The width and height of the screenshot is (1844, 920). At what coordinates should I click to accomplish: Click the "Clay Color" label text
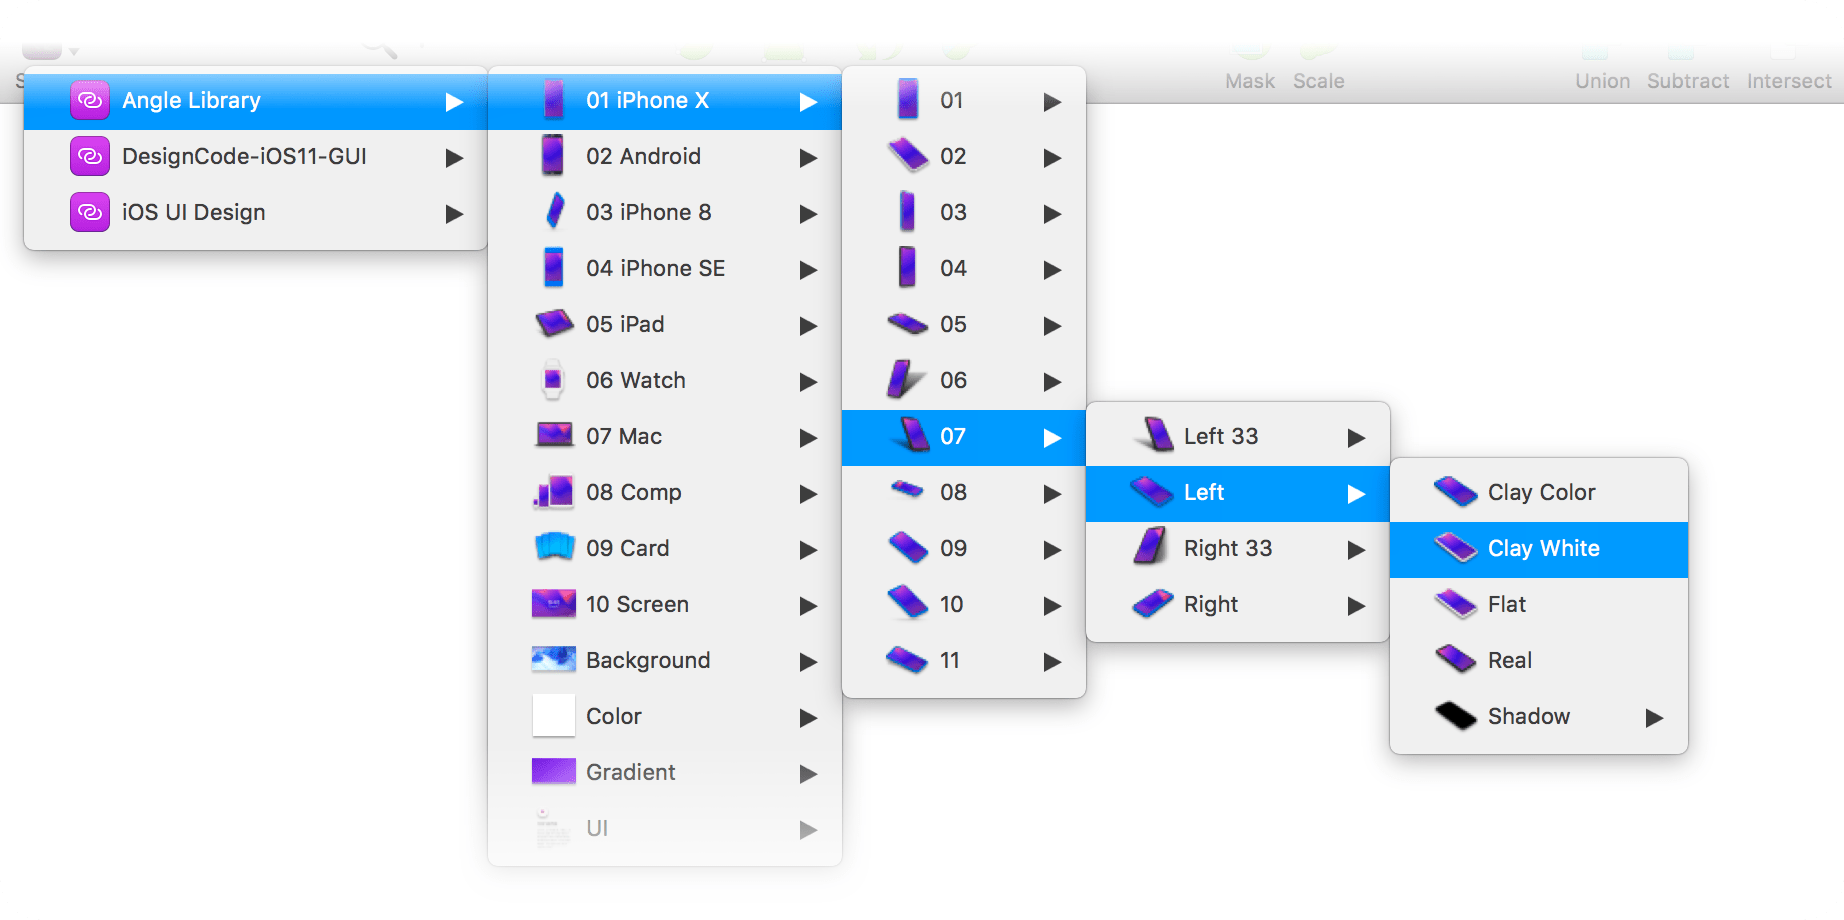[x=1542, y=493]
